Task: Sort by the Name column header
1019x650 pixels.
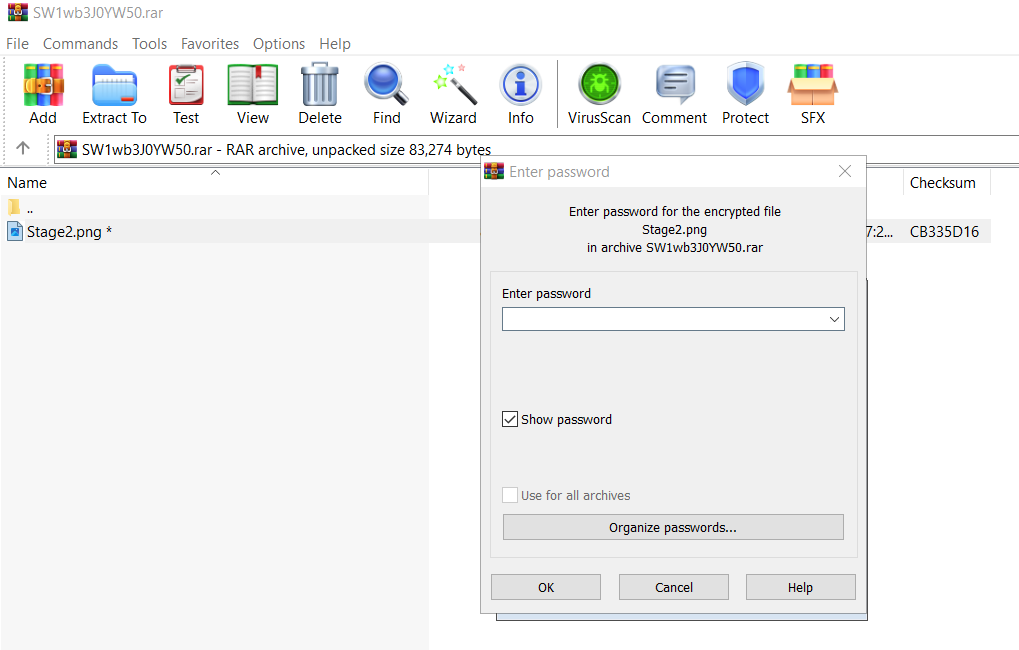Action: coord(214,183)
